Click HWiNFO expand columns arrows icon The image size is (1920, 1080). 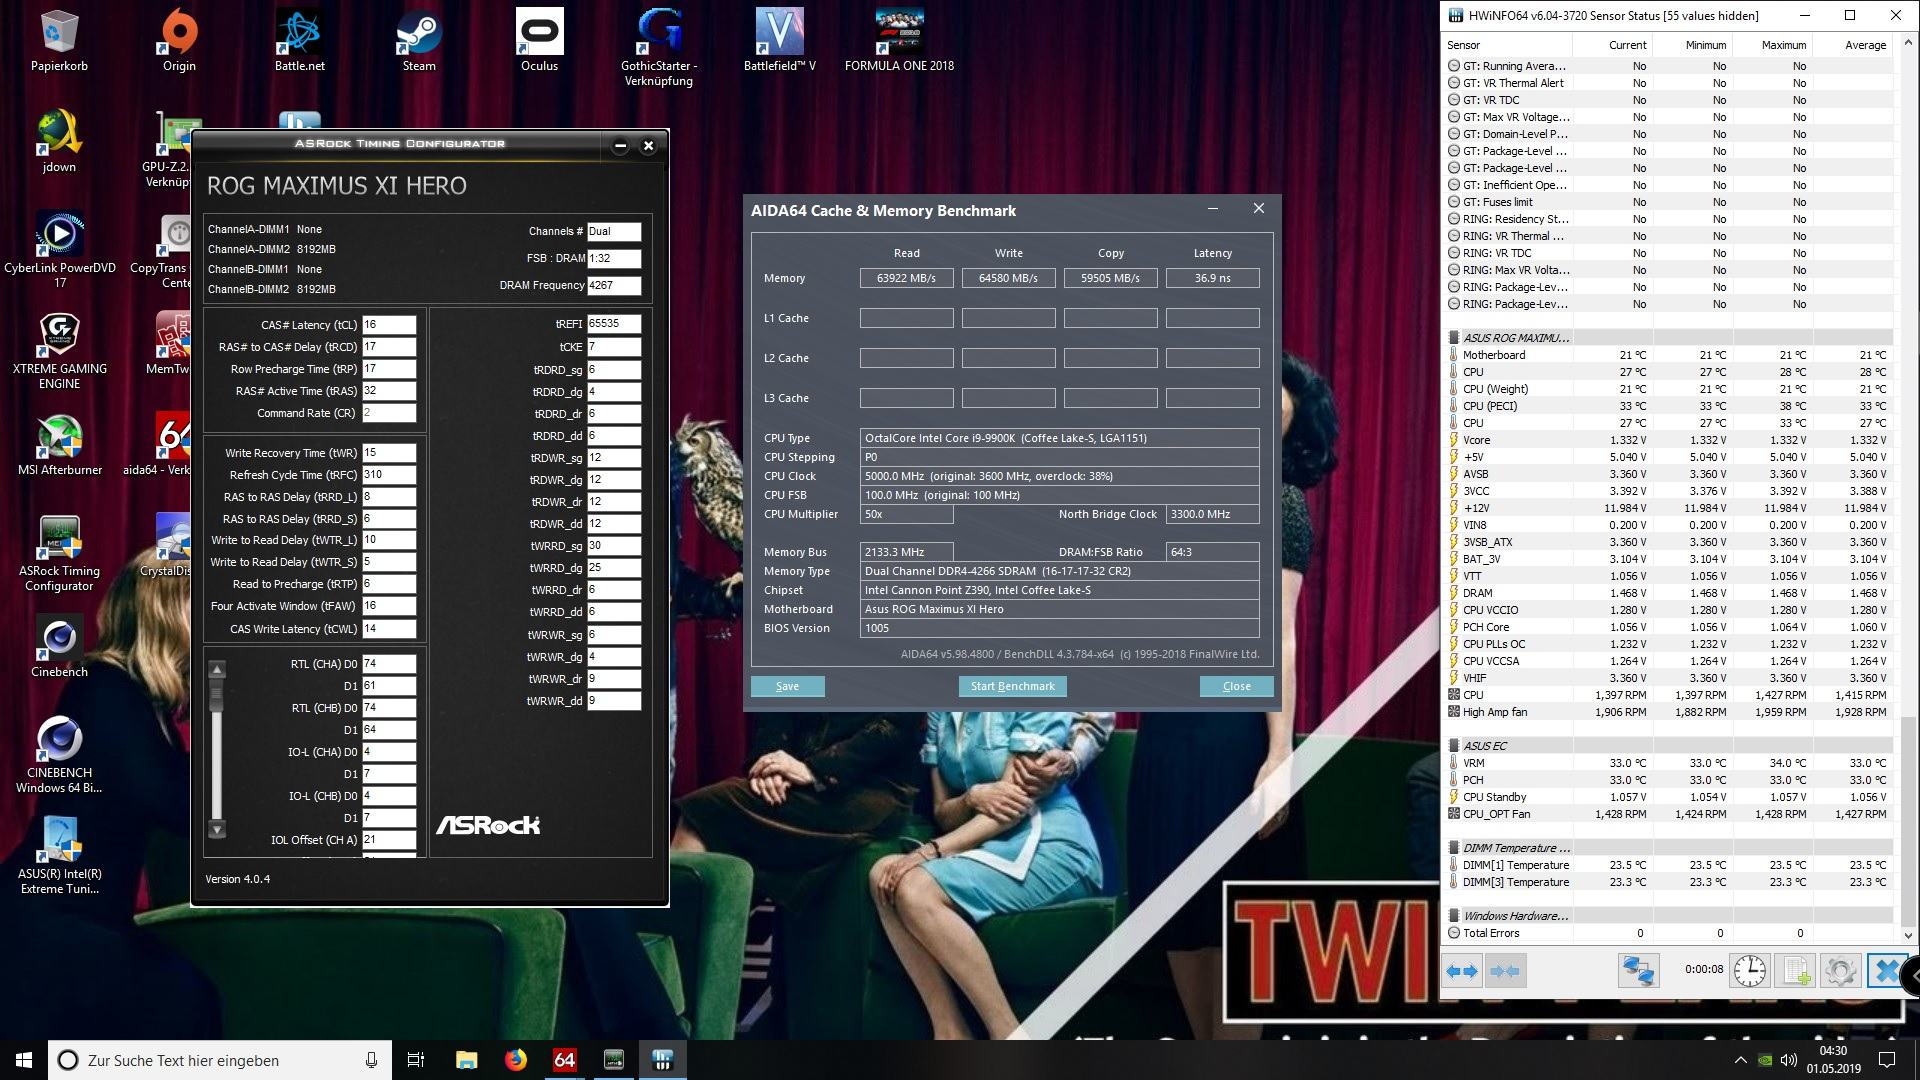(x=1462, y=971)
